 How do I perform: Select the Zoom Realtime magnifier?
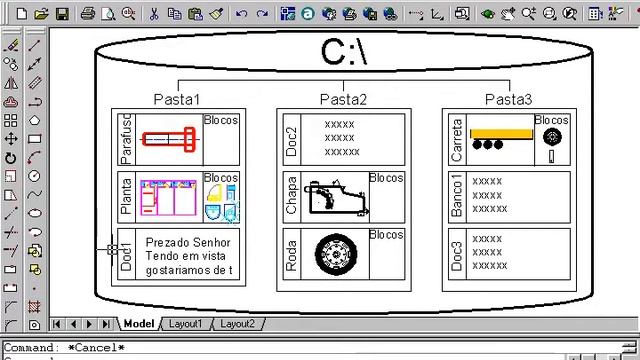tap(529, 14)
